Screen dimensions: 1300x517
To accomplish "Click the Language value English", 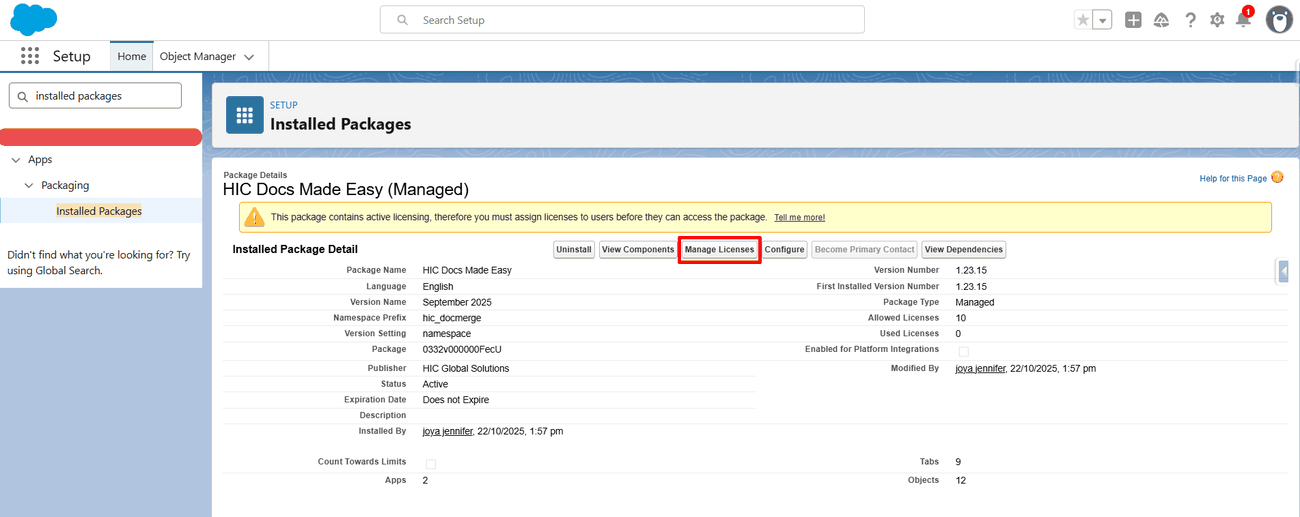I will [438, 286].
